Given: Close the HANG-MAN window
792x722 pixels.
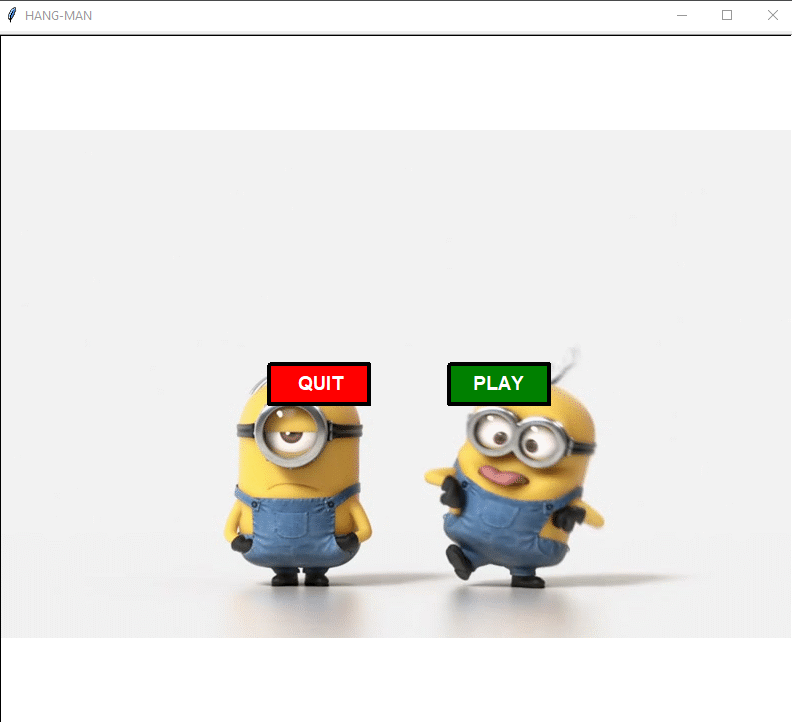Looking at the screenshot, I should pos(772,15).
